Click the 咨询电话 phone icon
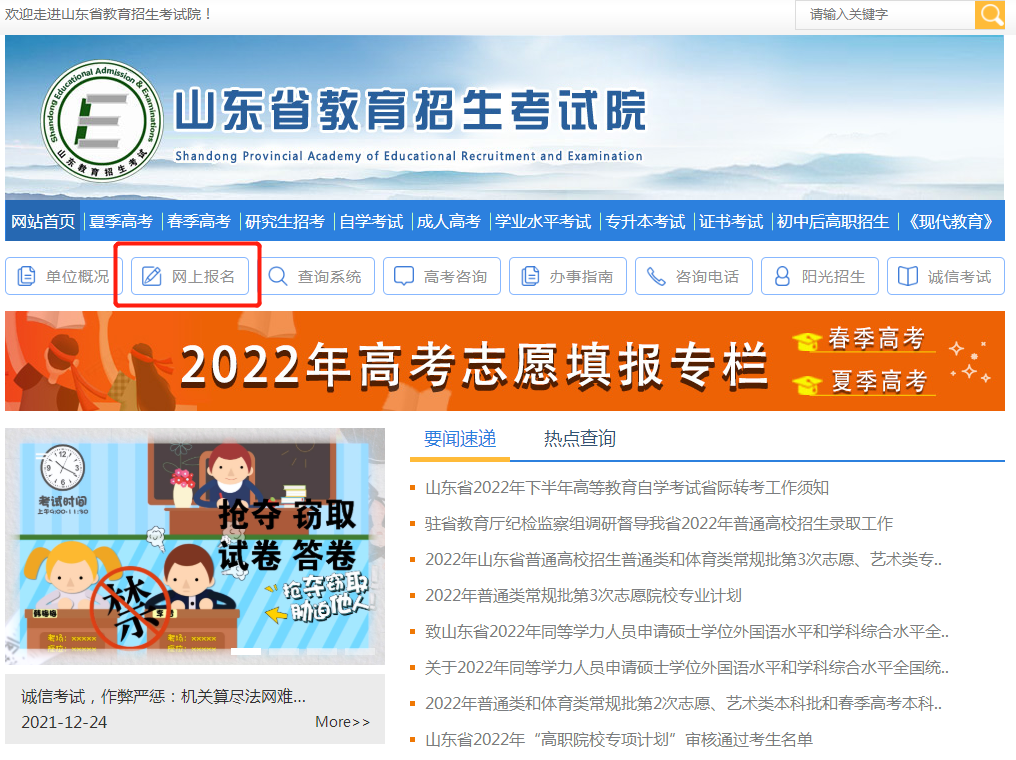Viewport: 1016px width, 760px height. click(656, 276)
